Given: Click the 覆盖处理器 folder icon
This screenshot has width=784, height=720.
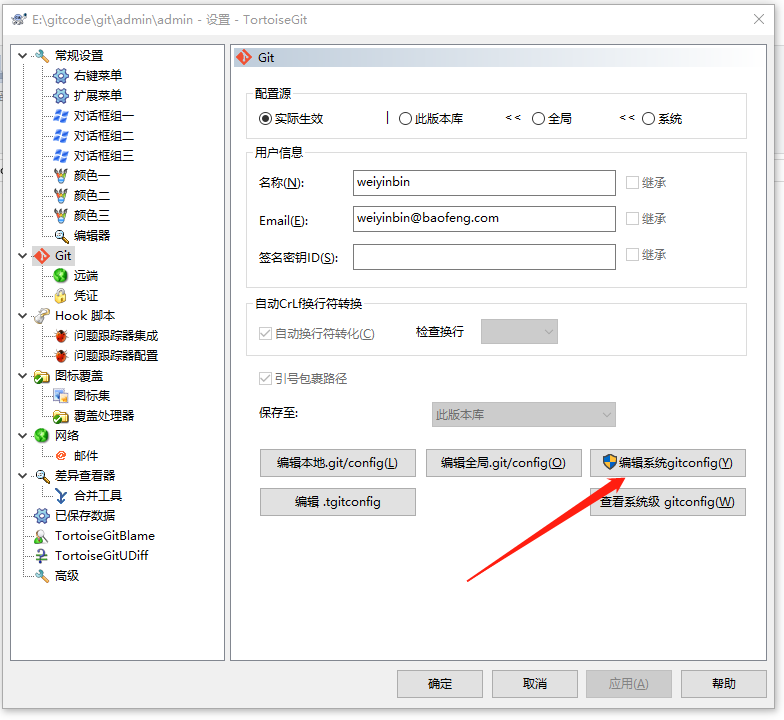Looking at the screenshot, I should tap(60, 416).
